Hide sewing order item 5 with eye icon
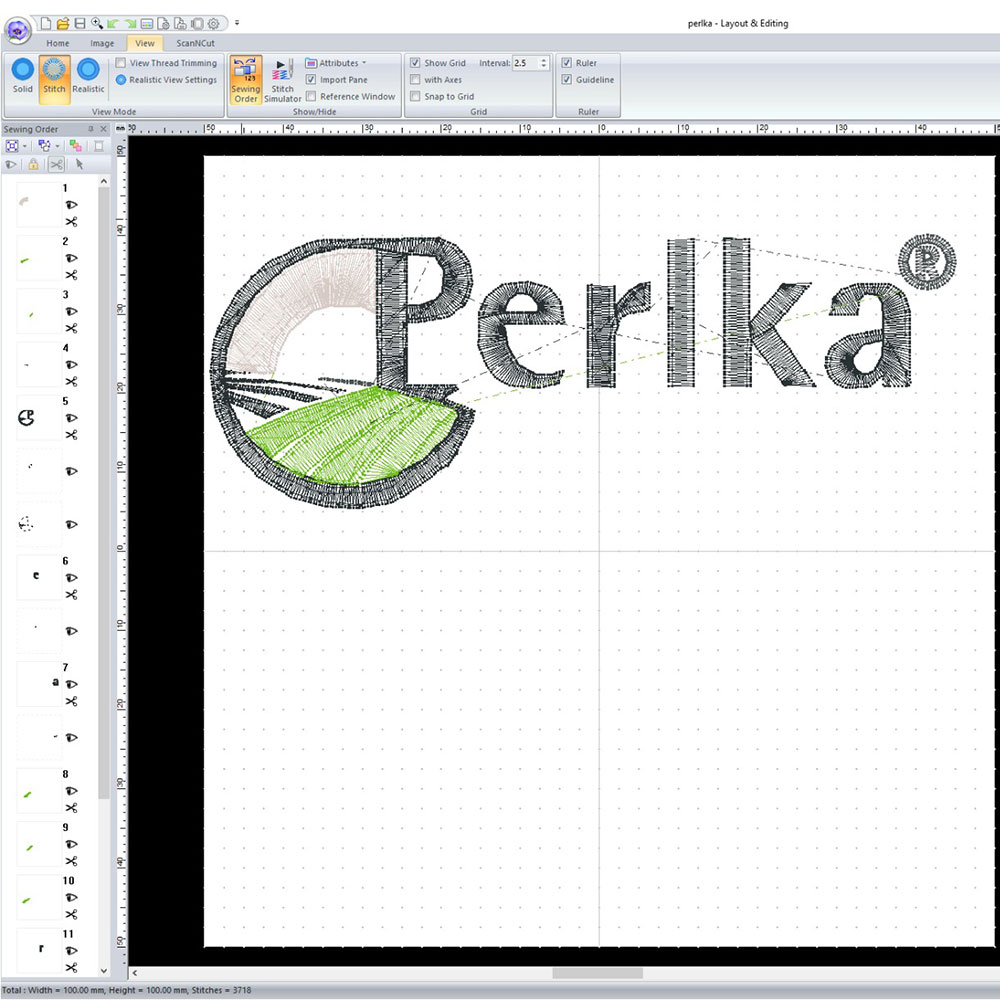This screenshot has height=1000, width=1000. (71, 418)
